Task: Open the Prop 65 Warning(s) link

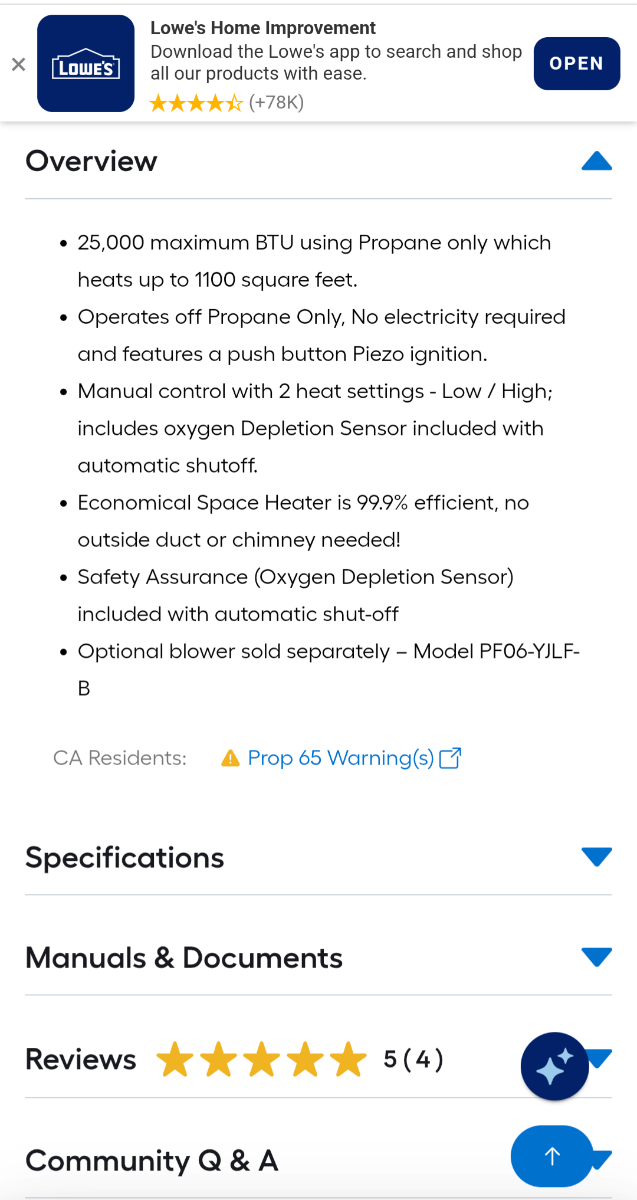Action: (340, 758)
